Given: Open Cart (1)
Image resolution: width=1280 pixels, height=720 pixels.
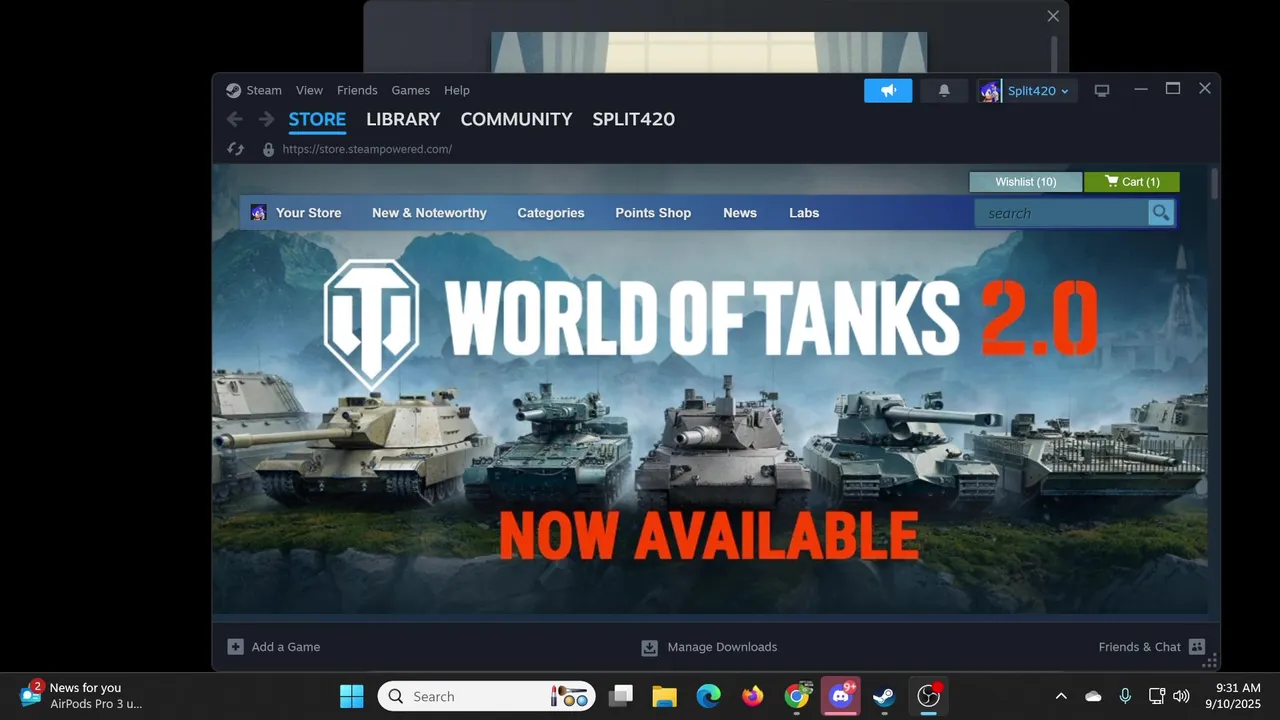Looking at the screenshot, I should 1132,182.
